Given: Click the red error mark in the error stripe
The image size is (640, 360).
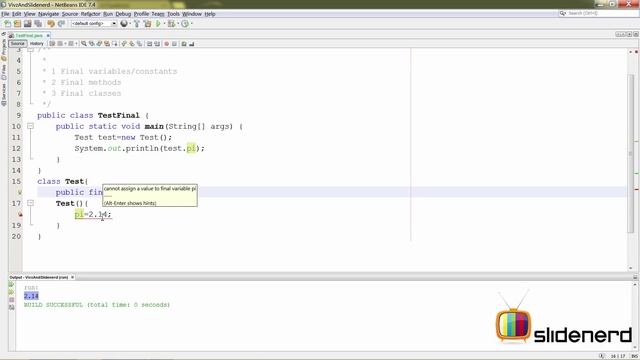Looking at the screenshot, I should (636, 189).
